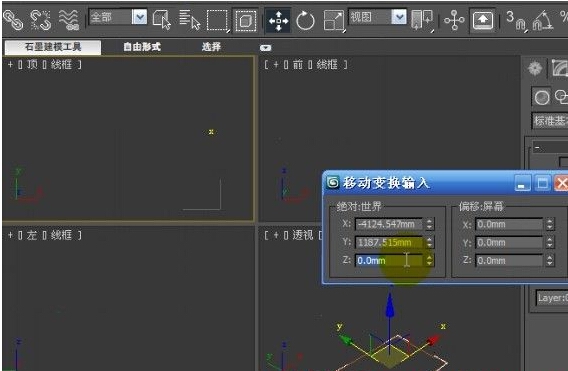
Task: Click the 前 viewport label
Action: coord(298,64)
